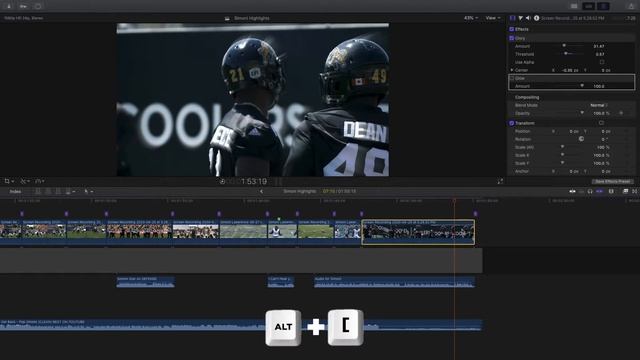
Task: Click the Share export icon
Action: [631, 6]
